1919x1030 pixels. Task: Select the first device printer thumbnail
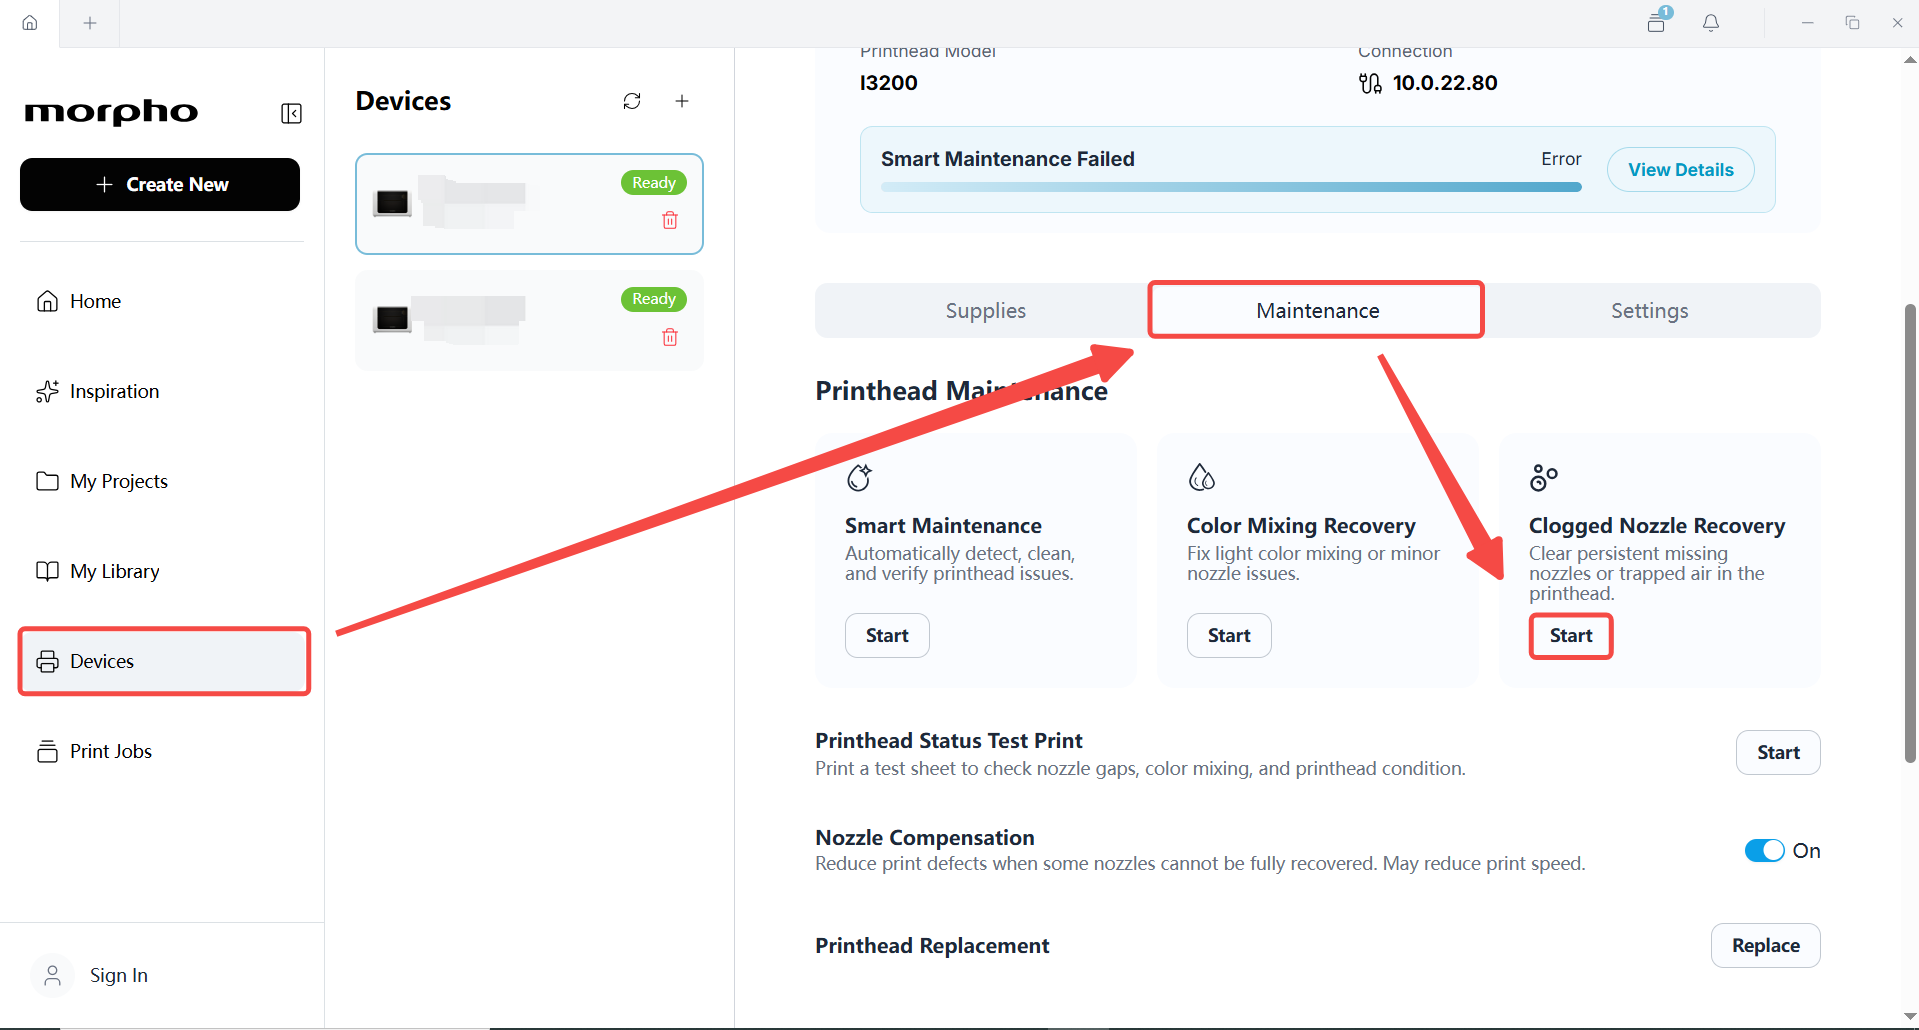[x=392, y=203]
